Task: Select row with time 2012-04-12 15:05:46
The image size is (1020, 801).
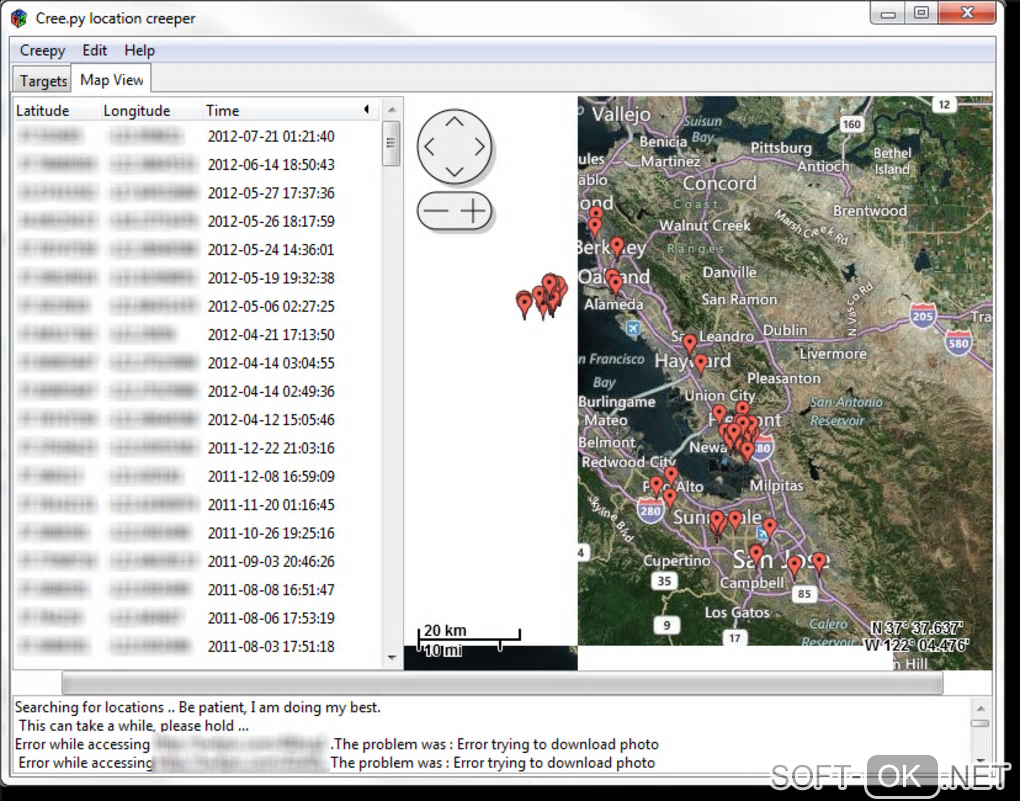Action: [x=197, y=420]
